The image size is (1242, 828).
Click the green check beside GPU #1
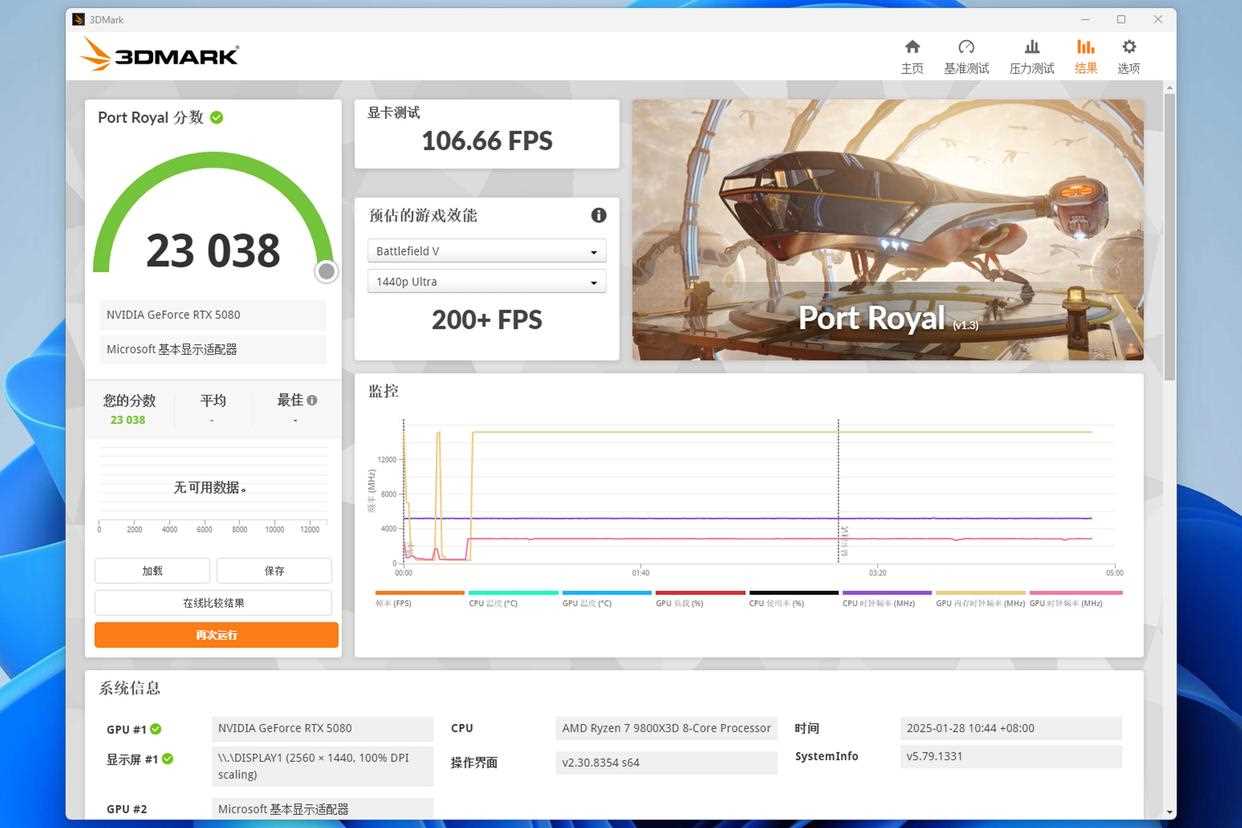click(156, 729)
